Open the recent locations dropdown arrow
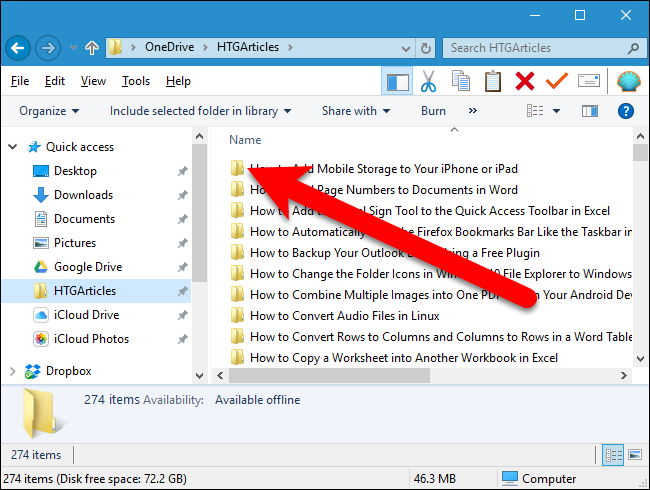This screenshot has height=490, width=650. (73, 48)
